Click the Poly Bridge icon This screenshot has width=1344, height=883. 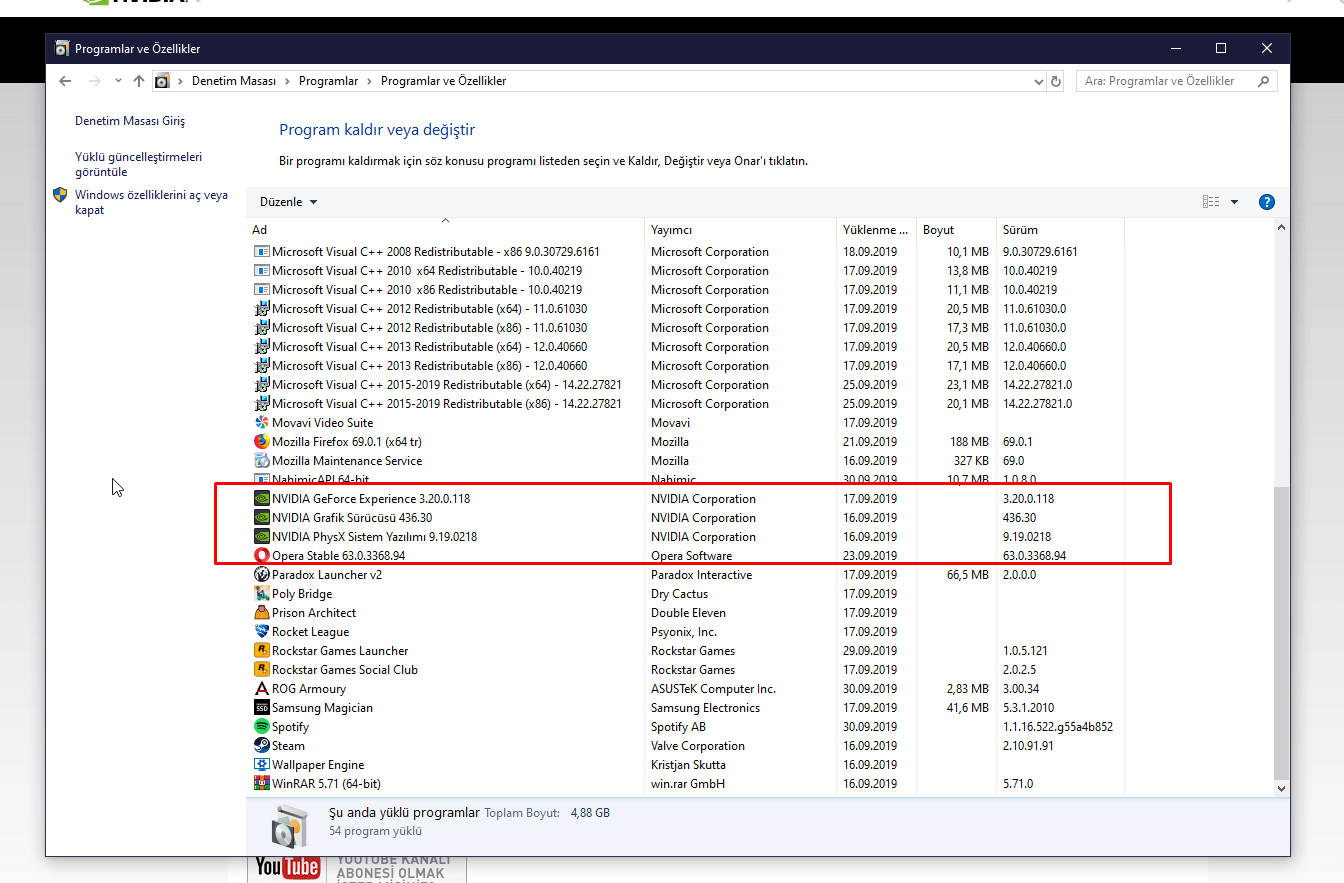click(262, 594)
